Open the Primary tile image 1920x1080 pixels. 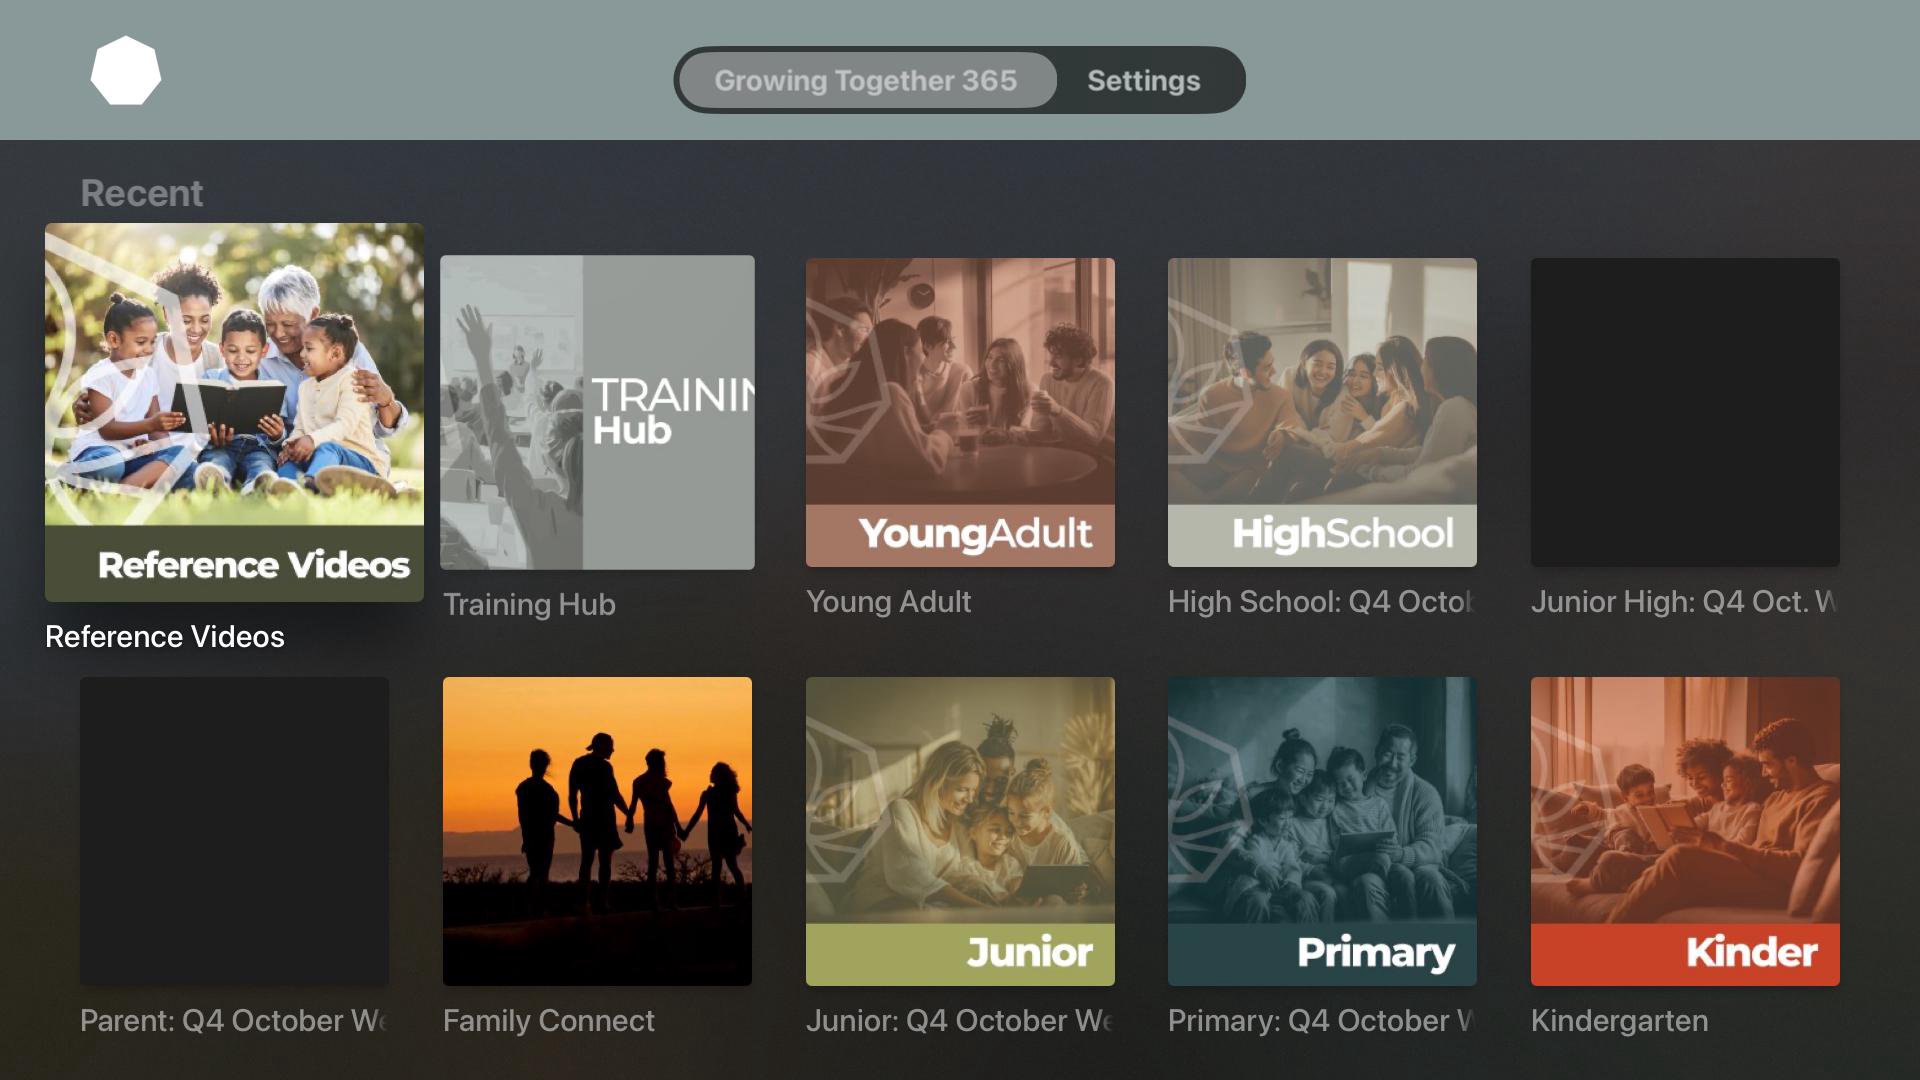(x=1322, y=831)
